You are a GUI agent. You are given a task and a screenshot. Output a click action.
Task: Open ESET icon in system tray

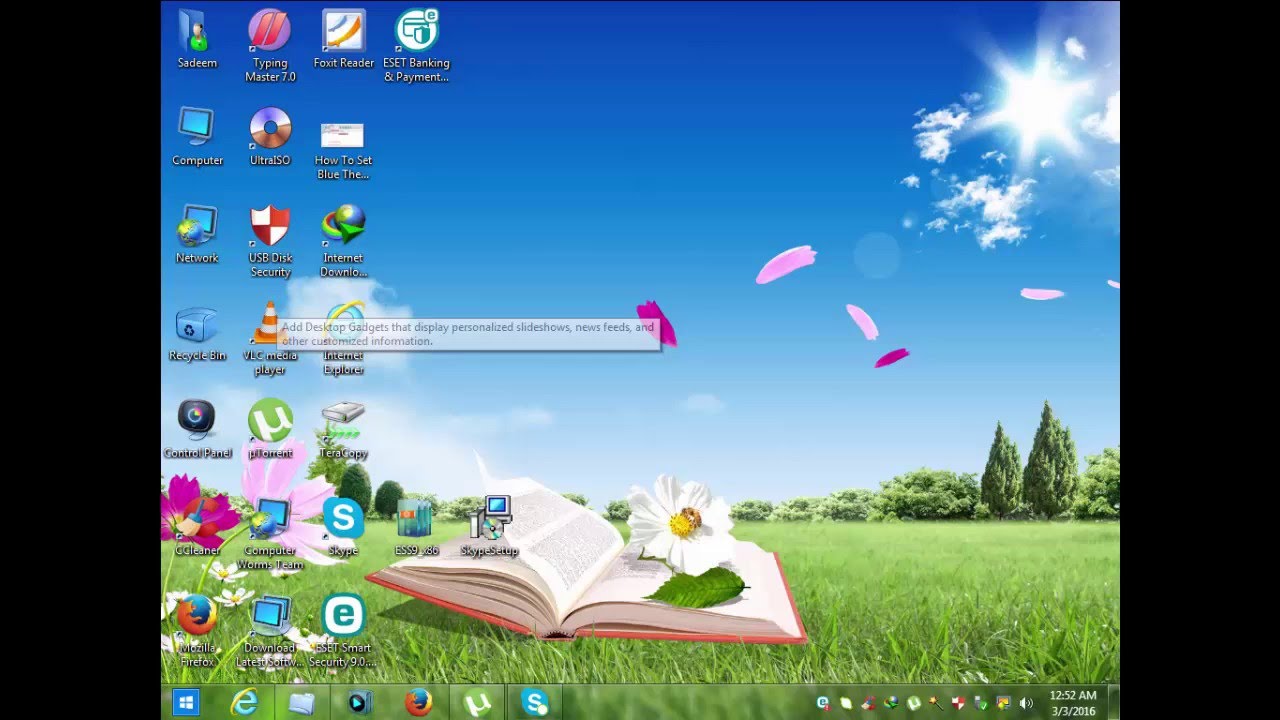(x=823, y=704)
